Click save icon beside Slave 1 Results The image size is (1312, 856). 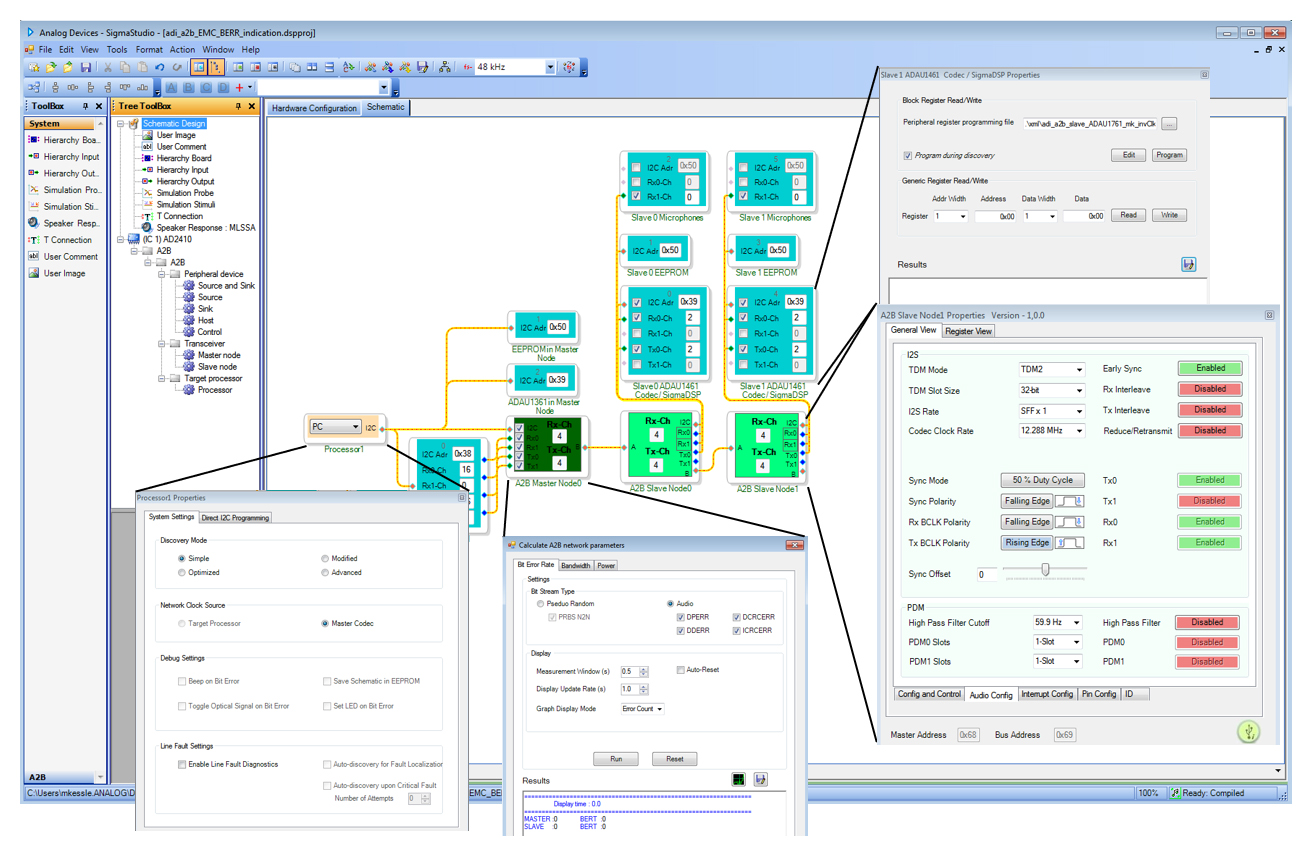[1189, 264]
